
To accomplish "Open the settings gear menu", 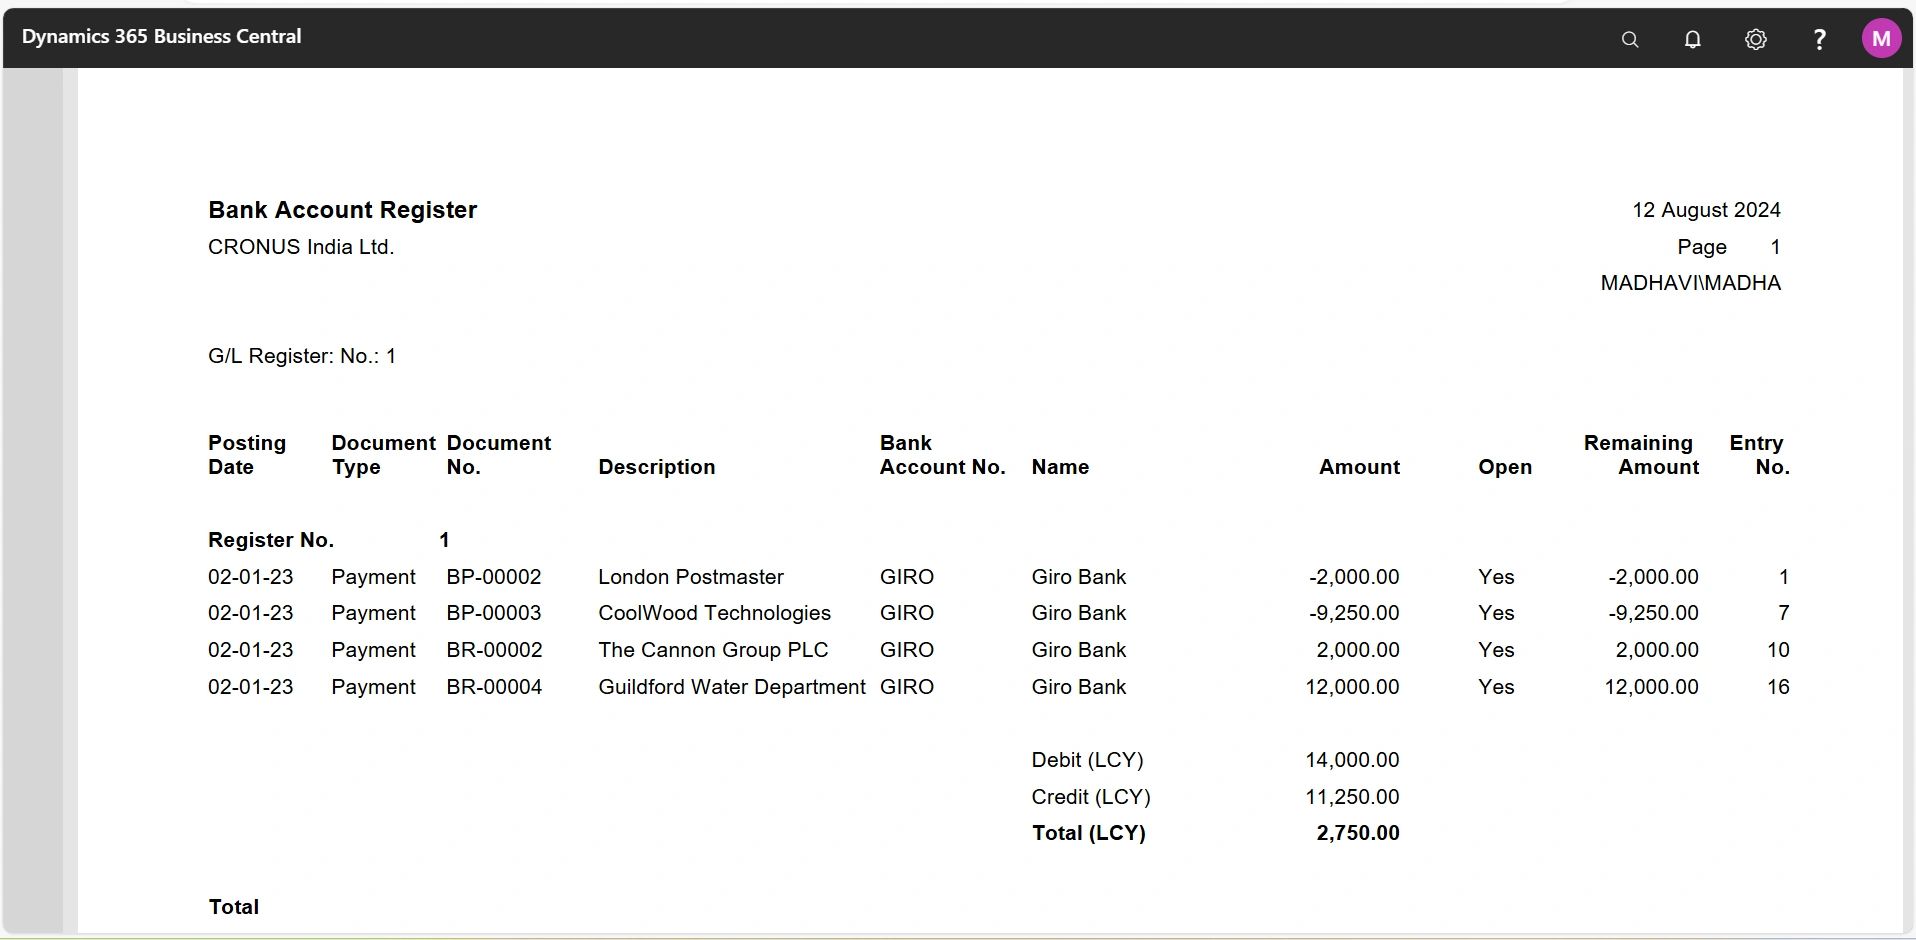I will pos(1756,39).
